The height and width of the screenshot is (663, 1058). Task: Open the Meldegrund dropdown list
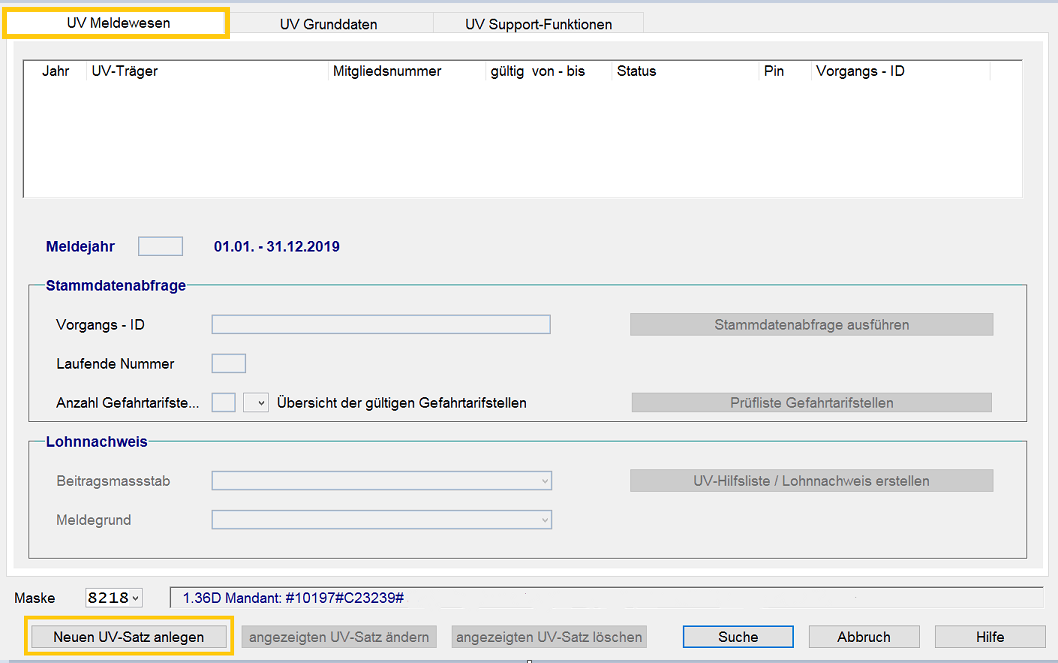pyautogui.click(x=544, y=520)
